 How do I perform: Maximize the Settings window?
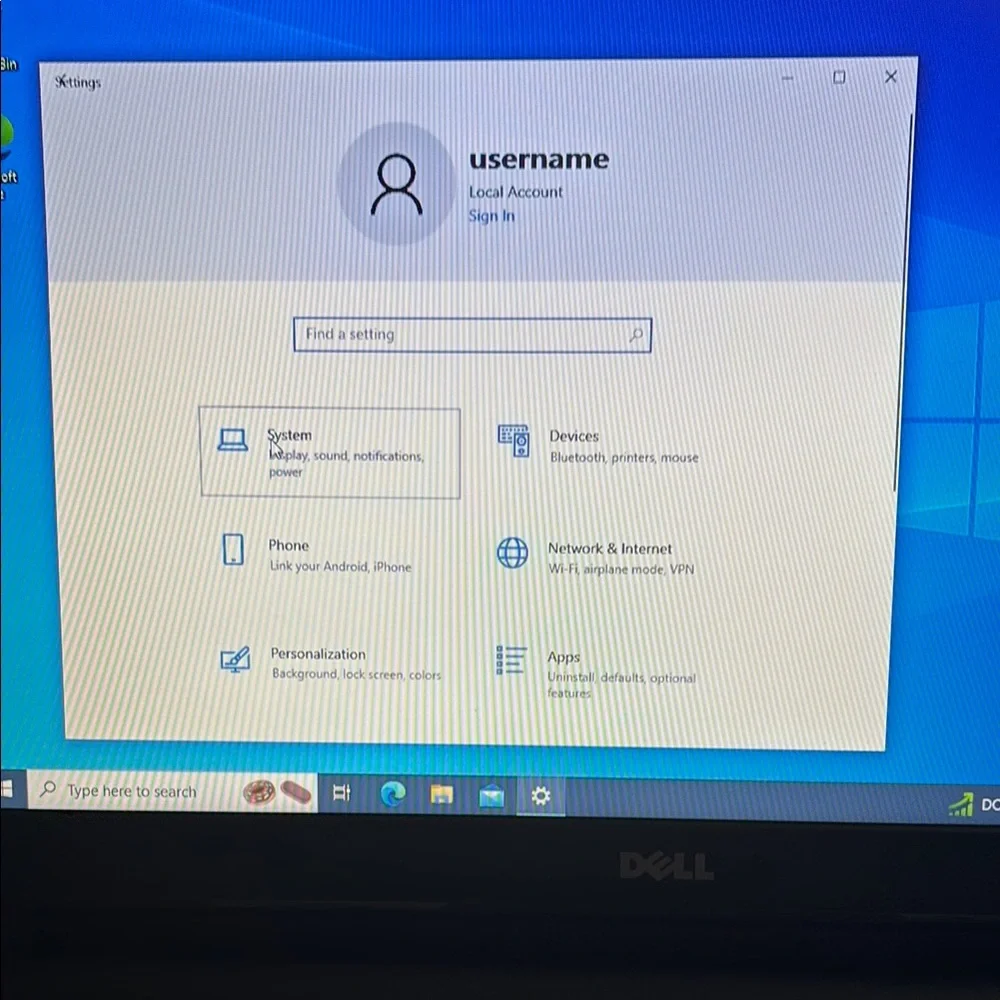click(839, 77)
